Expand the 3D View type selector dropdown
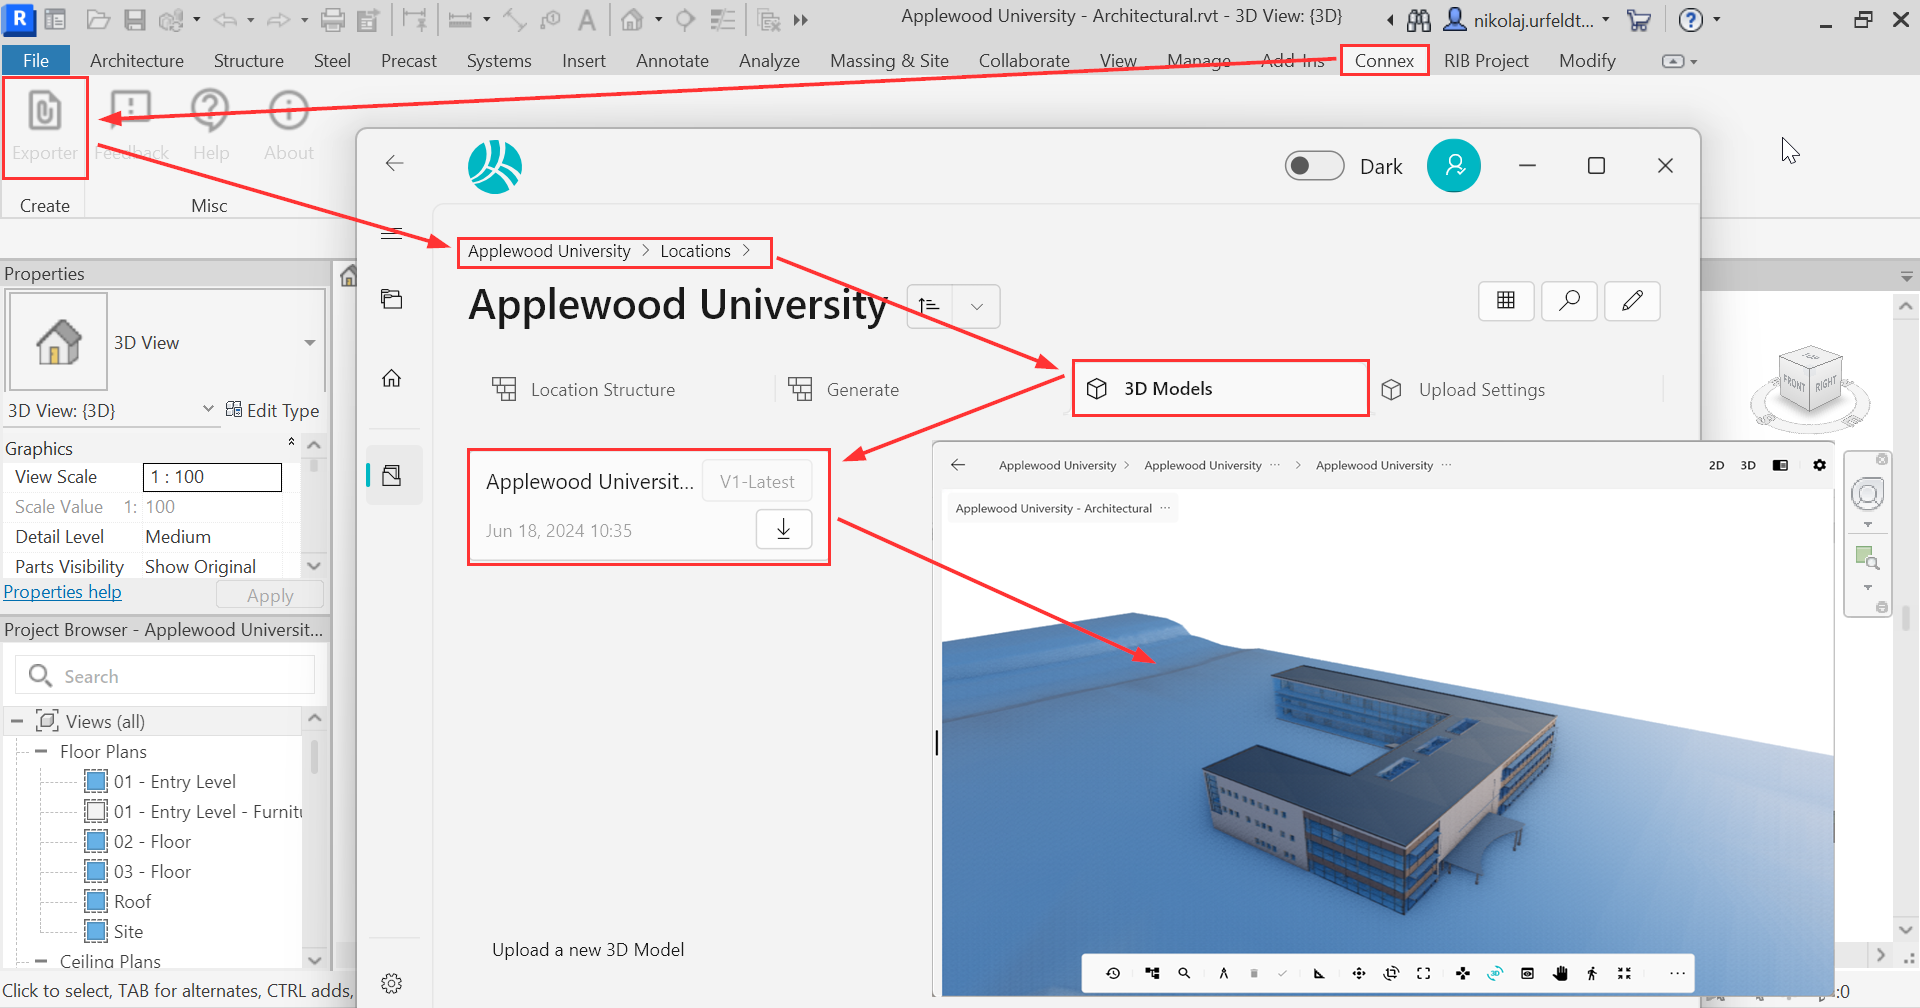The image size is (1920, 1008). point(310,343)
